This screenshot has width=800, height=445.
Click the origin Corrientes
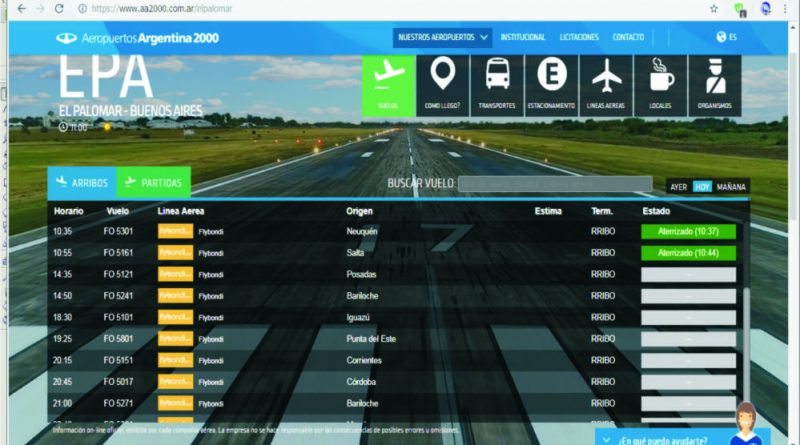pyautogui.click(x=364, y=360)
